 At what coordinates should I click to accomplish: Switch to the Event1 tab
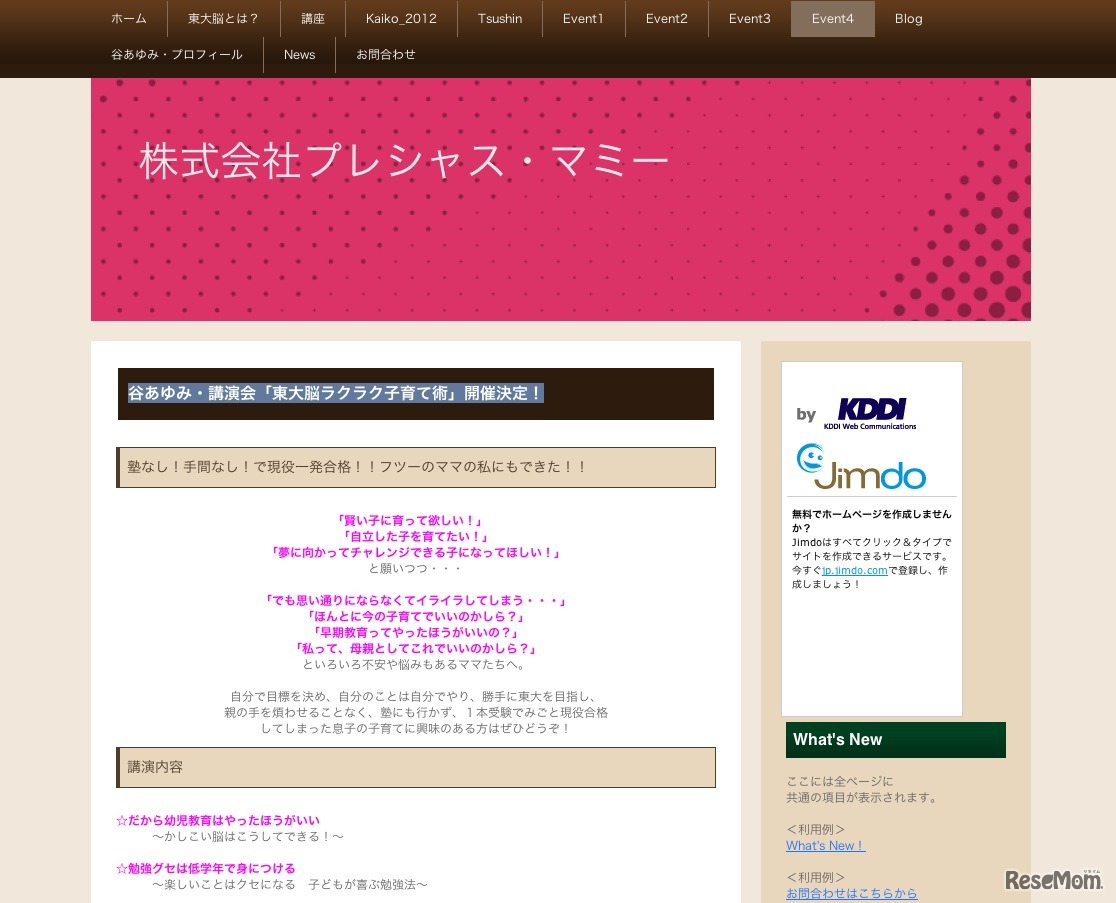(583, 18)
